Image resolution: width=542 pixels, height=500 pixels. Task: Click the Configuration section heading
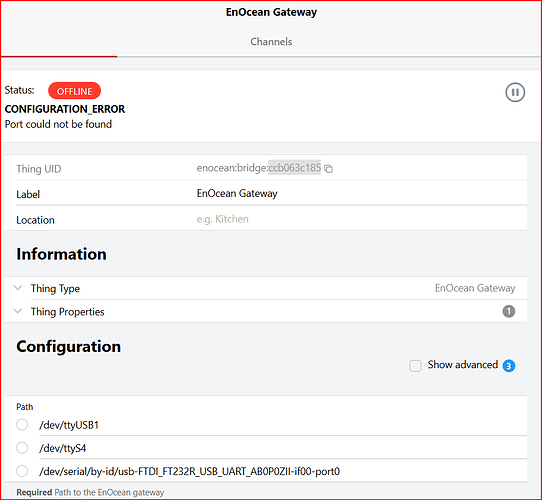coord(68,346)
